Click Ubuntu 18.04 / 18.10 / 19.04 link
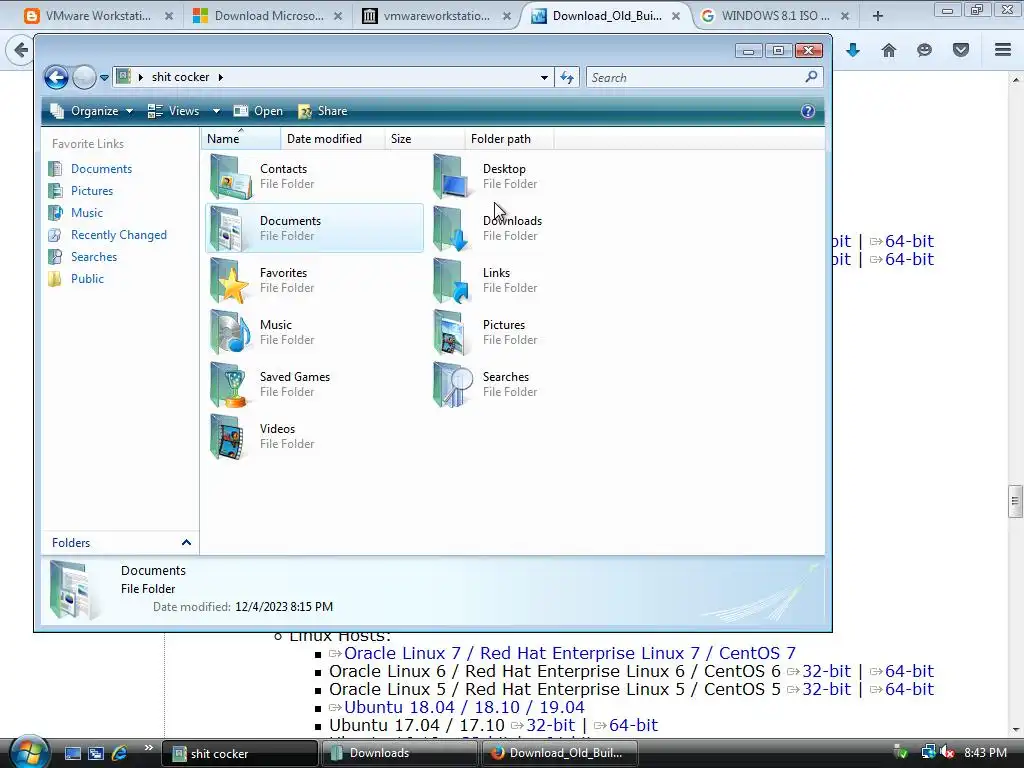Screen dimensions: 1024x768 pyautogui.click(x=464, y=707)
